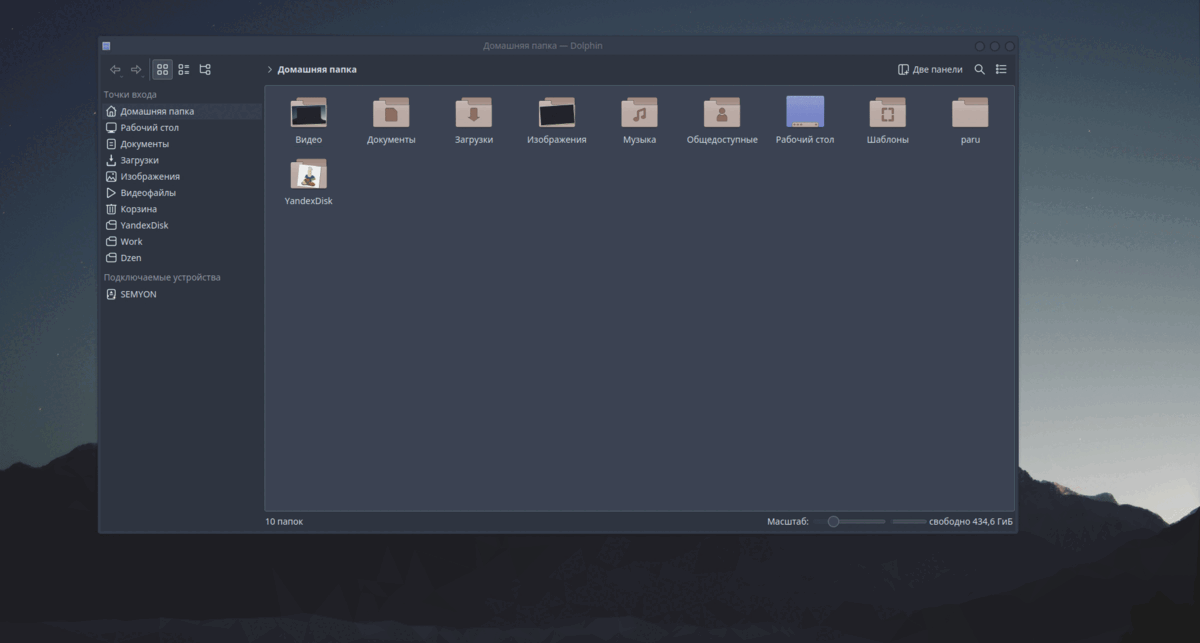Image resolution: width=1200 pixels, height=643 pixels.
Task: Switch to compact list view mode
Action: 183,70
